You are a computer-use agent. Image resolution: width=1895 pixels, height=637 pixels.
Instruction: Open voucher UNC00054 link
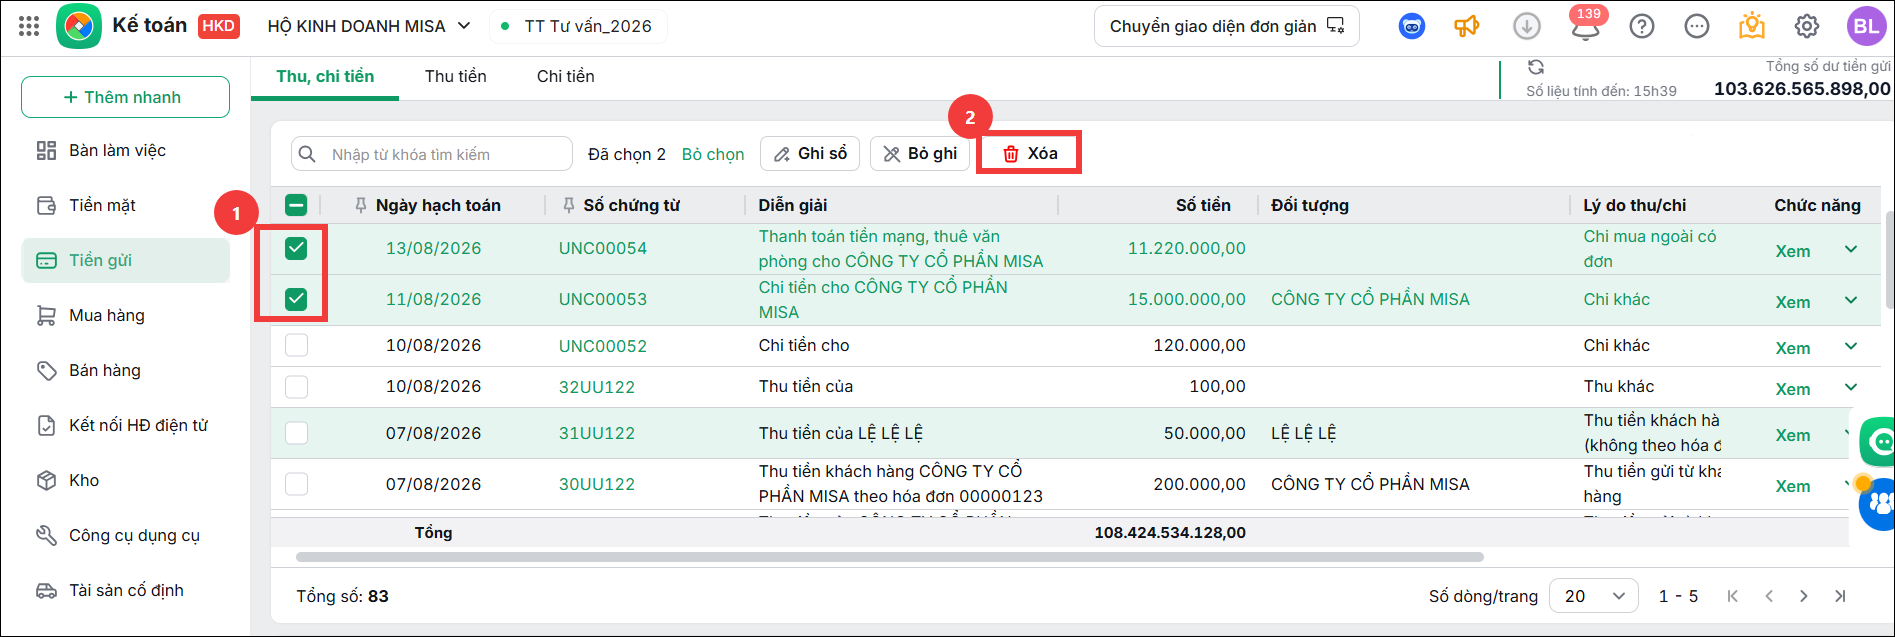(x=603, y=248)
